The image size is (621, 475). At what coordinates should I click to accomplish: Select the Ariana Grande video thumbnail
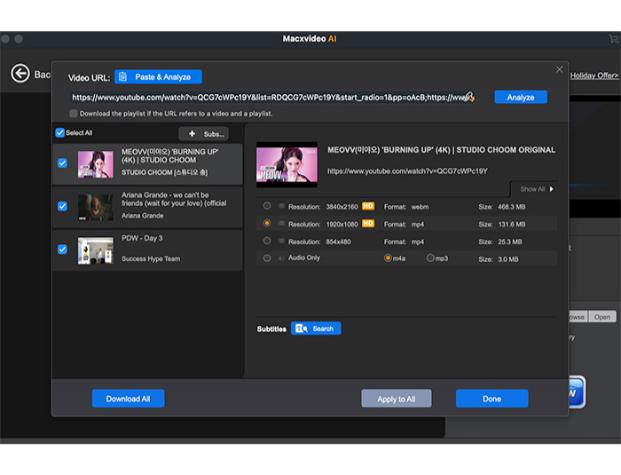95,207
